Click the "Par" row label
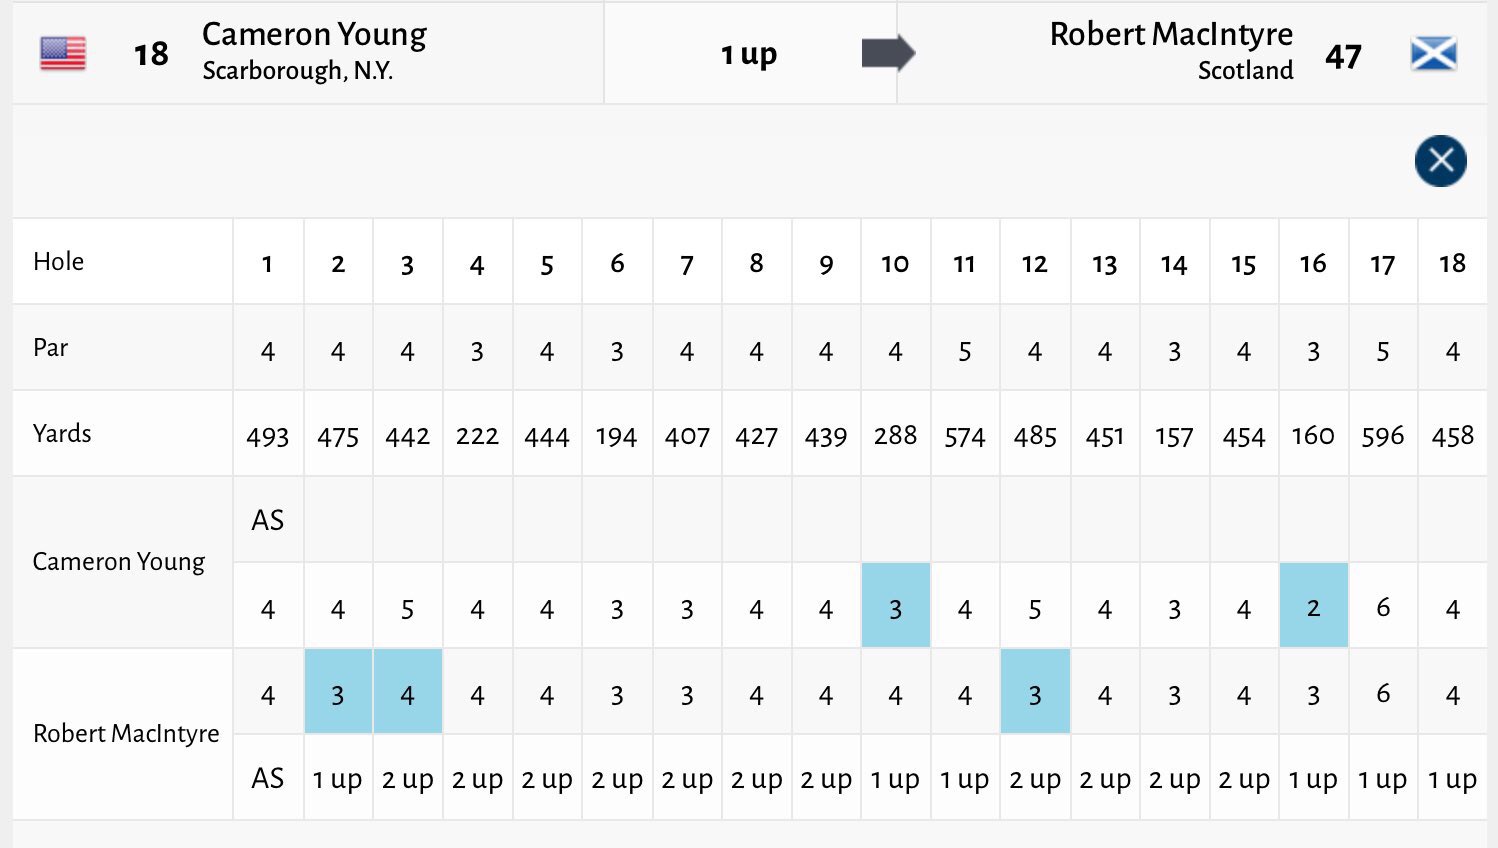 click(x=51, y=348)
